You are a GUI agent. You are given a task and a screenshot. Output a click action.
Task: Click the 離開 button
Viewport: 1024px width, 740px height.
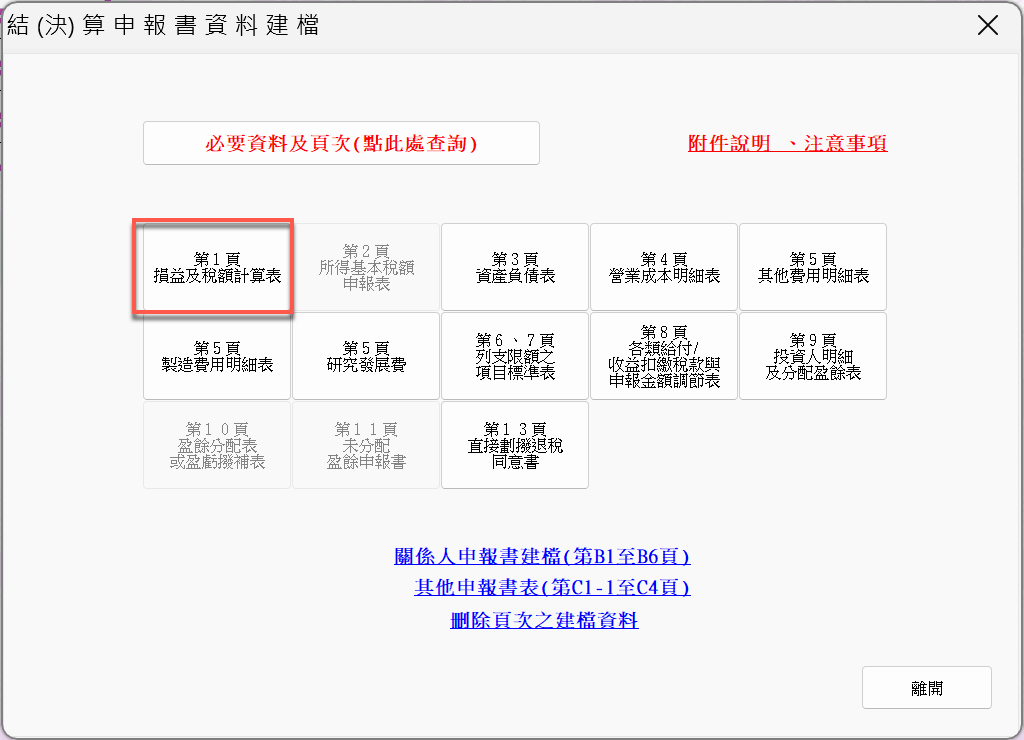point(926,688)
